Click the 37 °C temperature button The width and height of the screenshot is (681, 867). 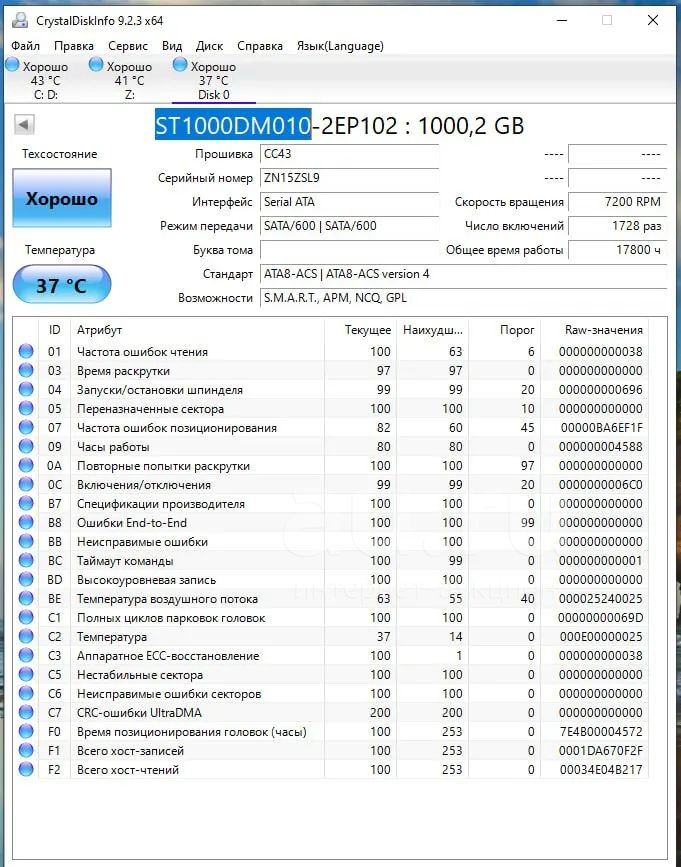[61, 284]
